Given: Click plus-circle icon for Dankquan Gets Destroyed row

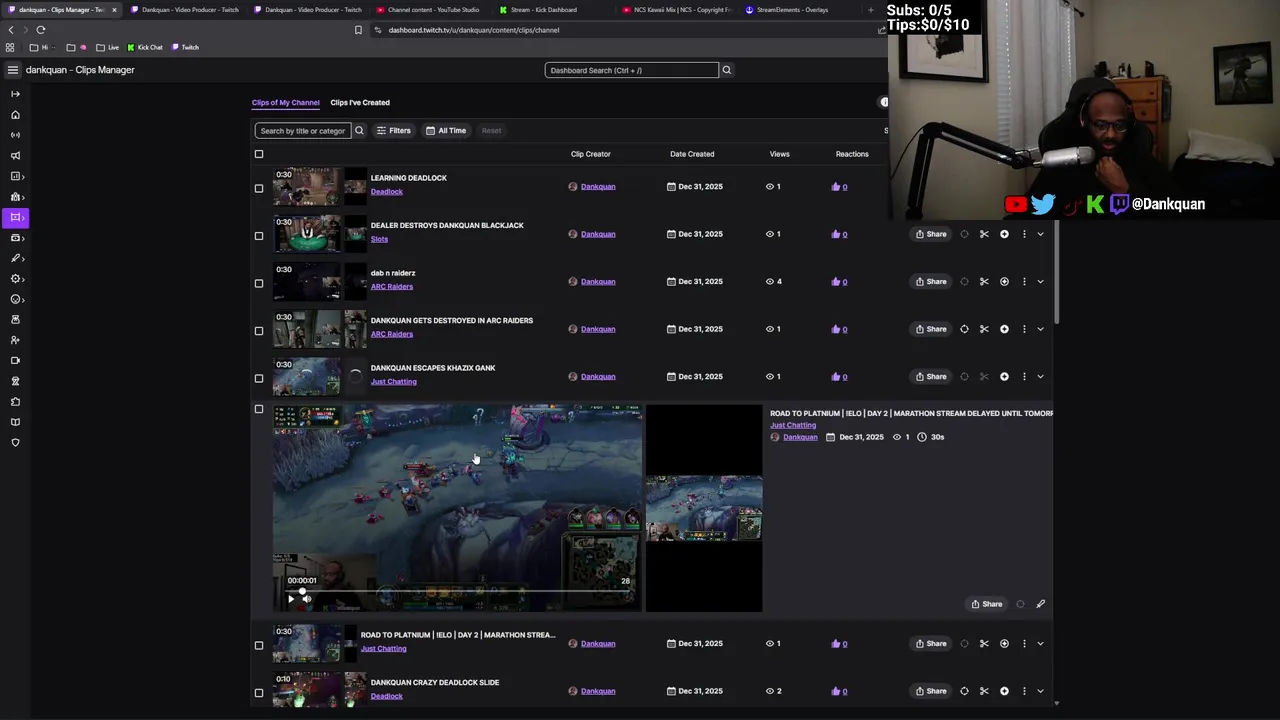Looking at the screenshot, I should [x=1004, y=329].
